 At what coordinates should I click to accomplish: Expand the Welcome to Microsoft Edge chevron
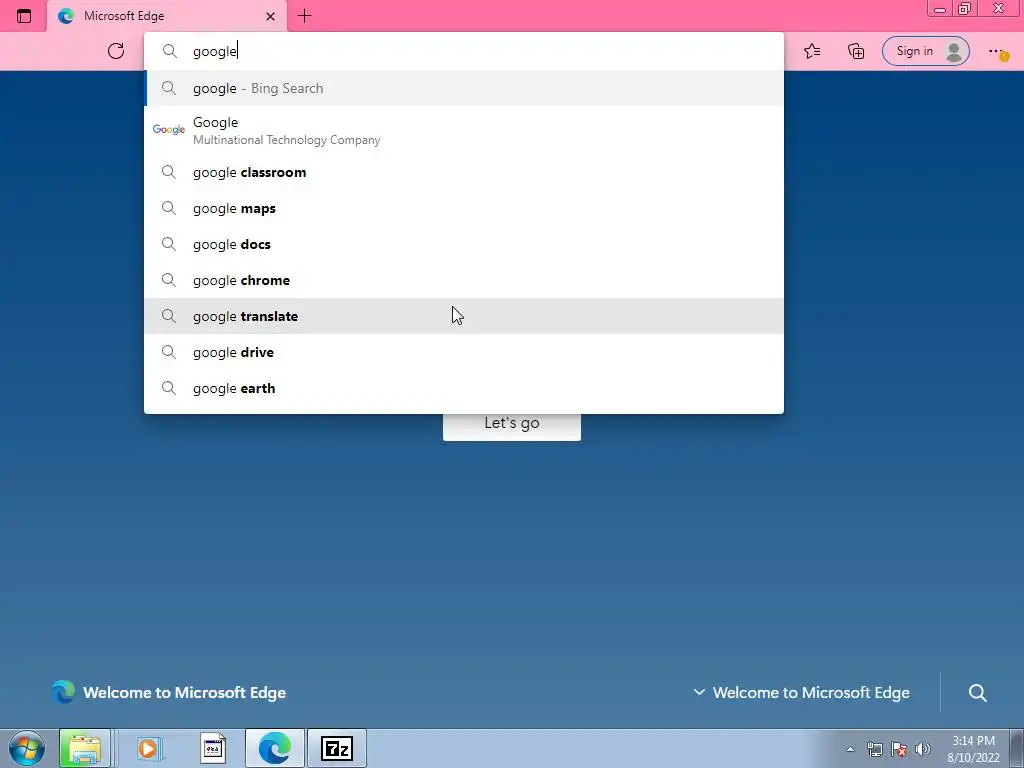click(x=699, y=692)
